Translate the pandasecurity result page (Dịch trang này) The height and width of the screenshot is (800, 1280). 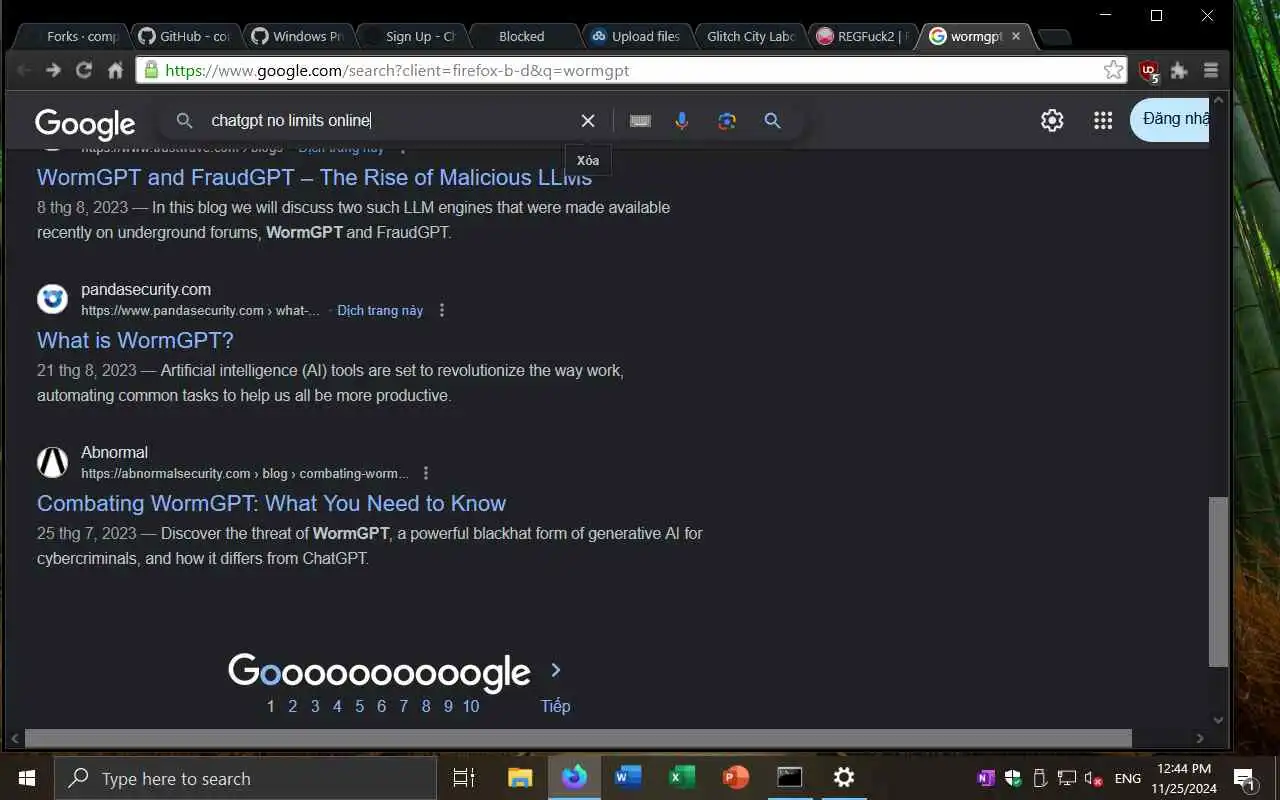pyautogui.click(x=380, y=310)
